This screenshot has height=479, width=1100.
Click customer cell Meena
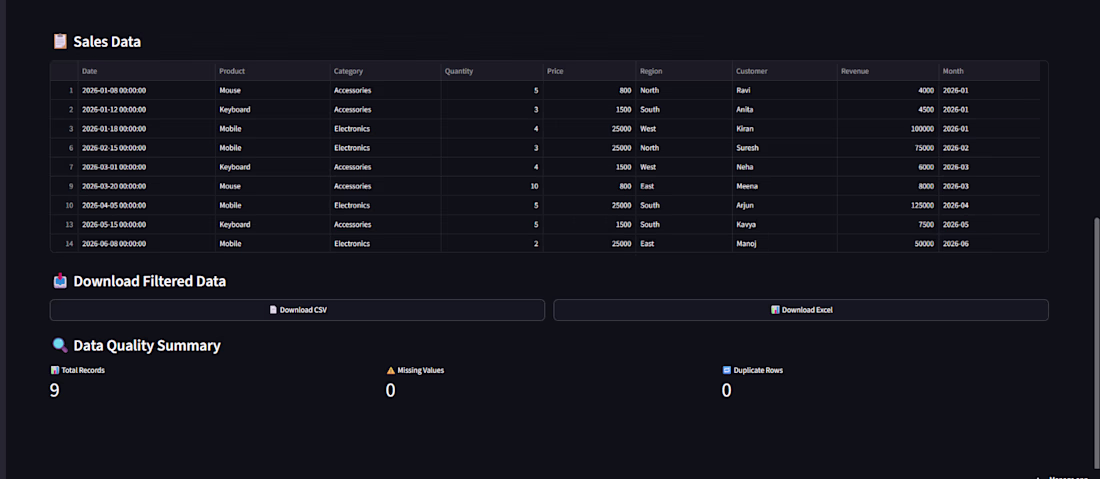pyautogui.click(x=784, y=187)
